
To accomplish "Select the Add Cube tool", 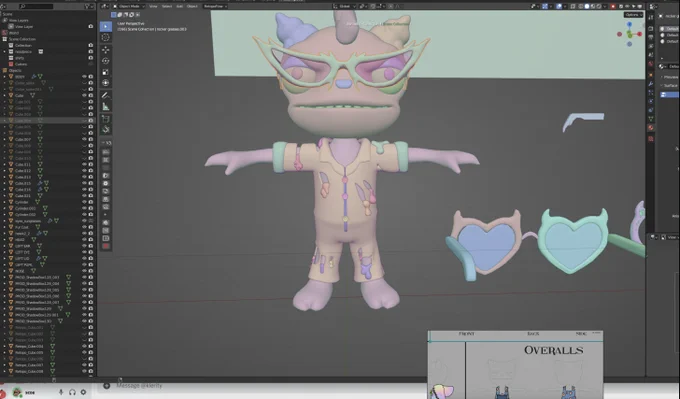I will tap(105, 118).
